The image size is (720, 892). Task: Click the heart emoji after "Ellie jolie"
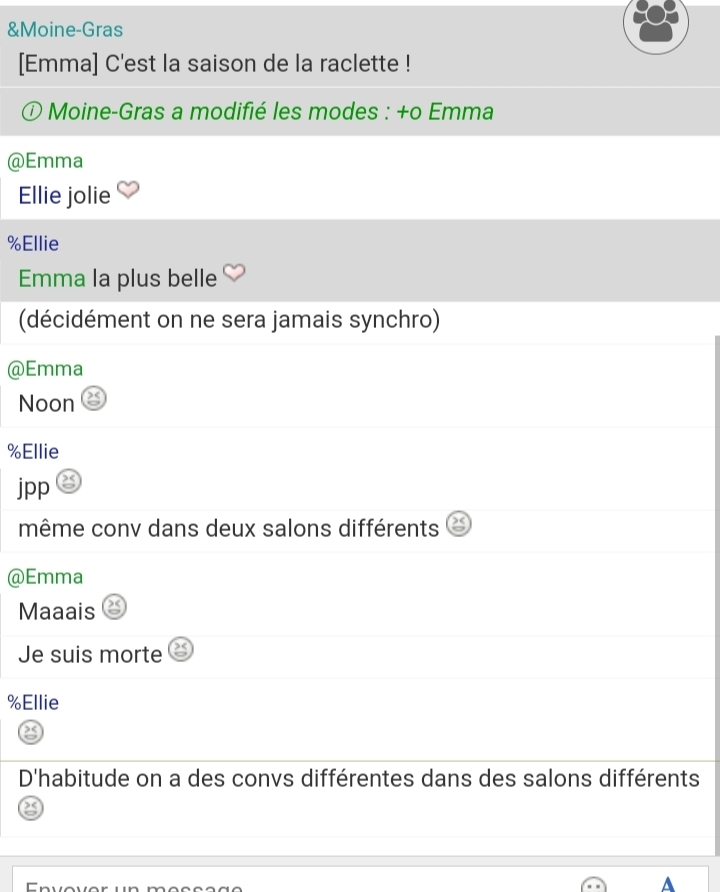128,190
